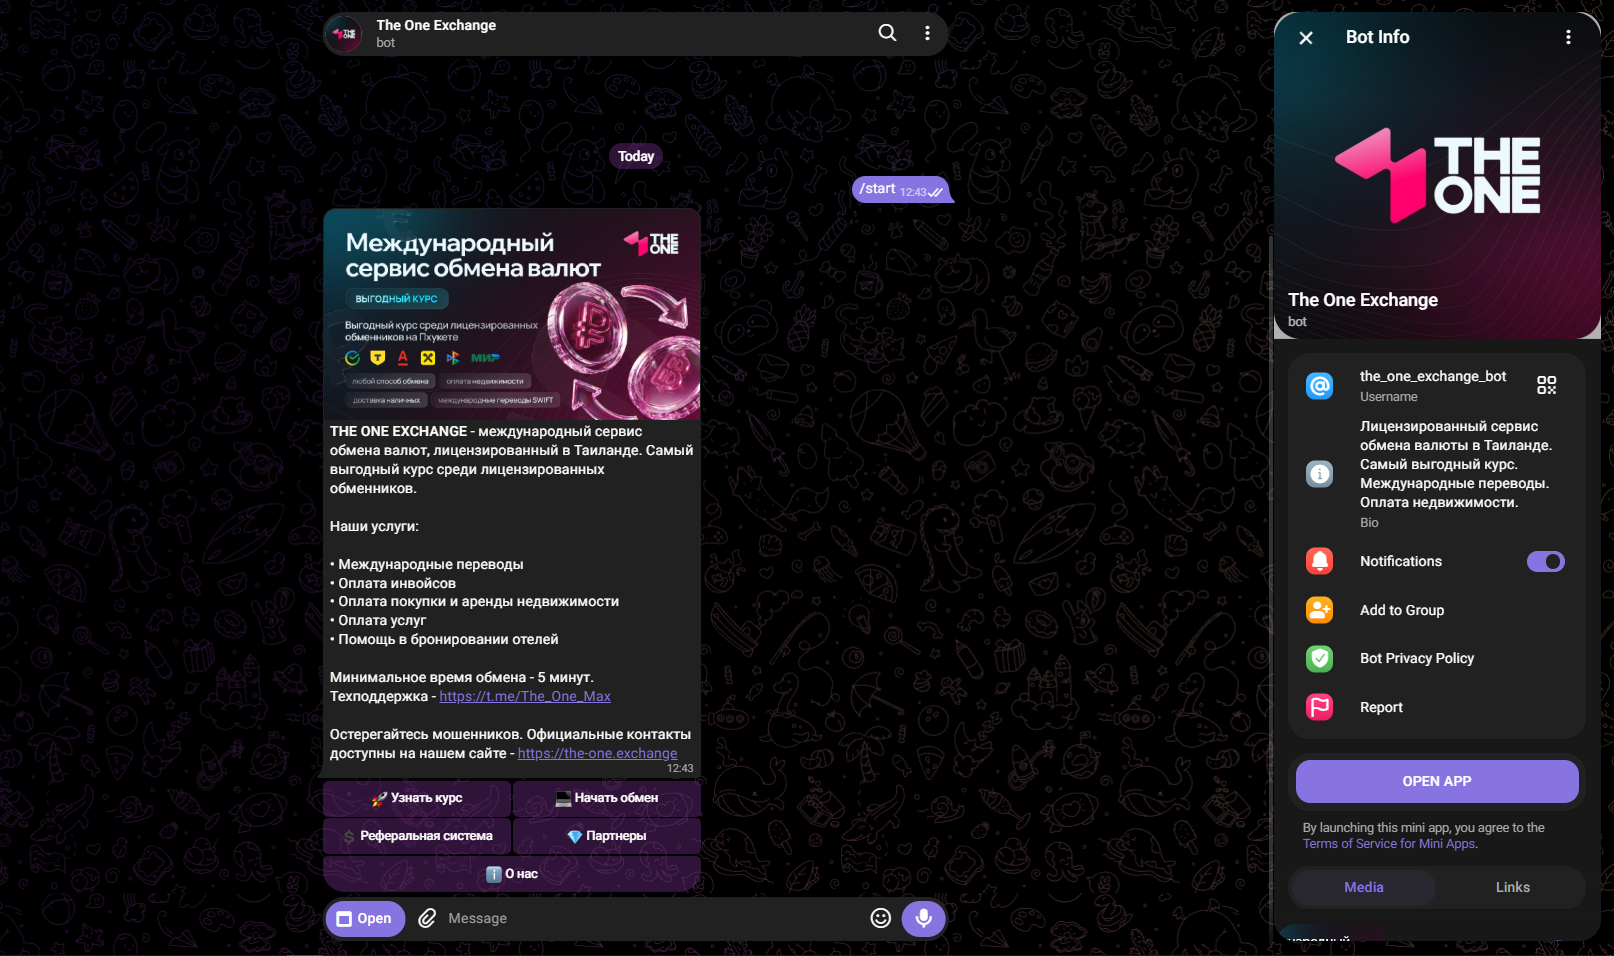This screenshot has width=1614, height=956.
Task: Open search in The One Exchange chat
Action: coord(887,33)
